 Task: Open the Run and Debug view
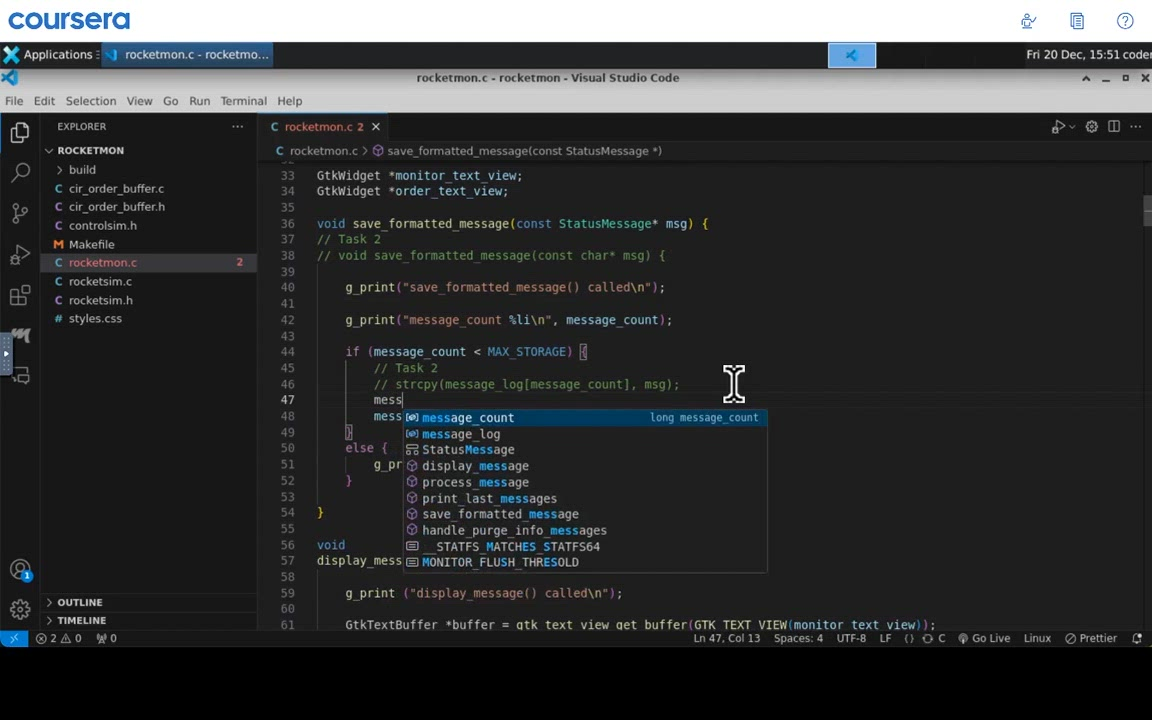pyautogui.click(x=20, y=255)
